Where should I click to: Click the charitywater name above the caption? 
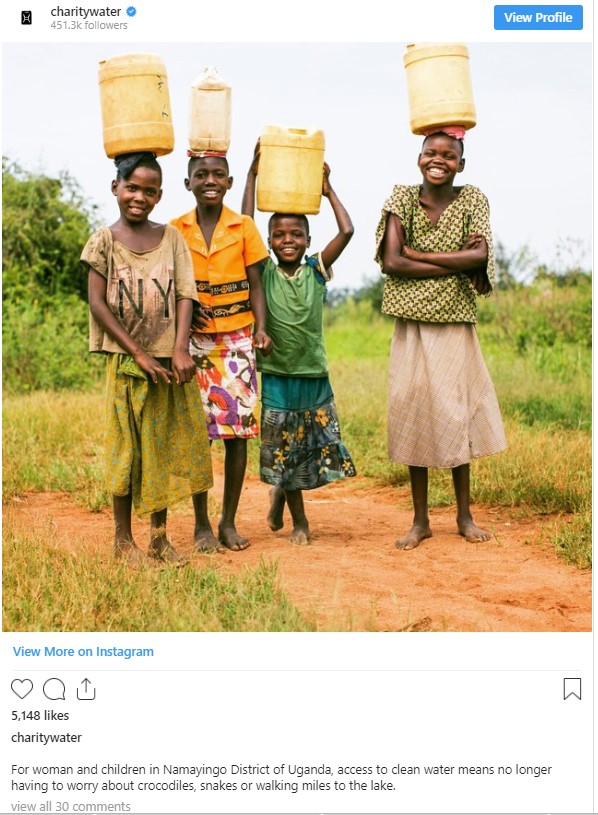[46, 738]
